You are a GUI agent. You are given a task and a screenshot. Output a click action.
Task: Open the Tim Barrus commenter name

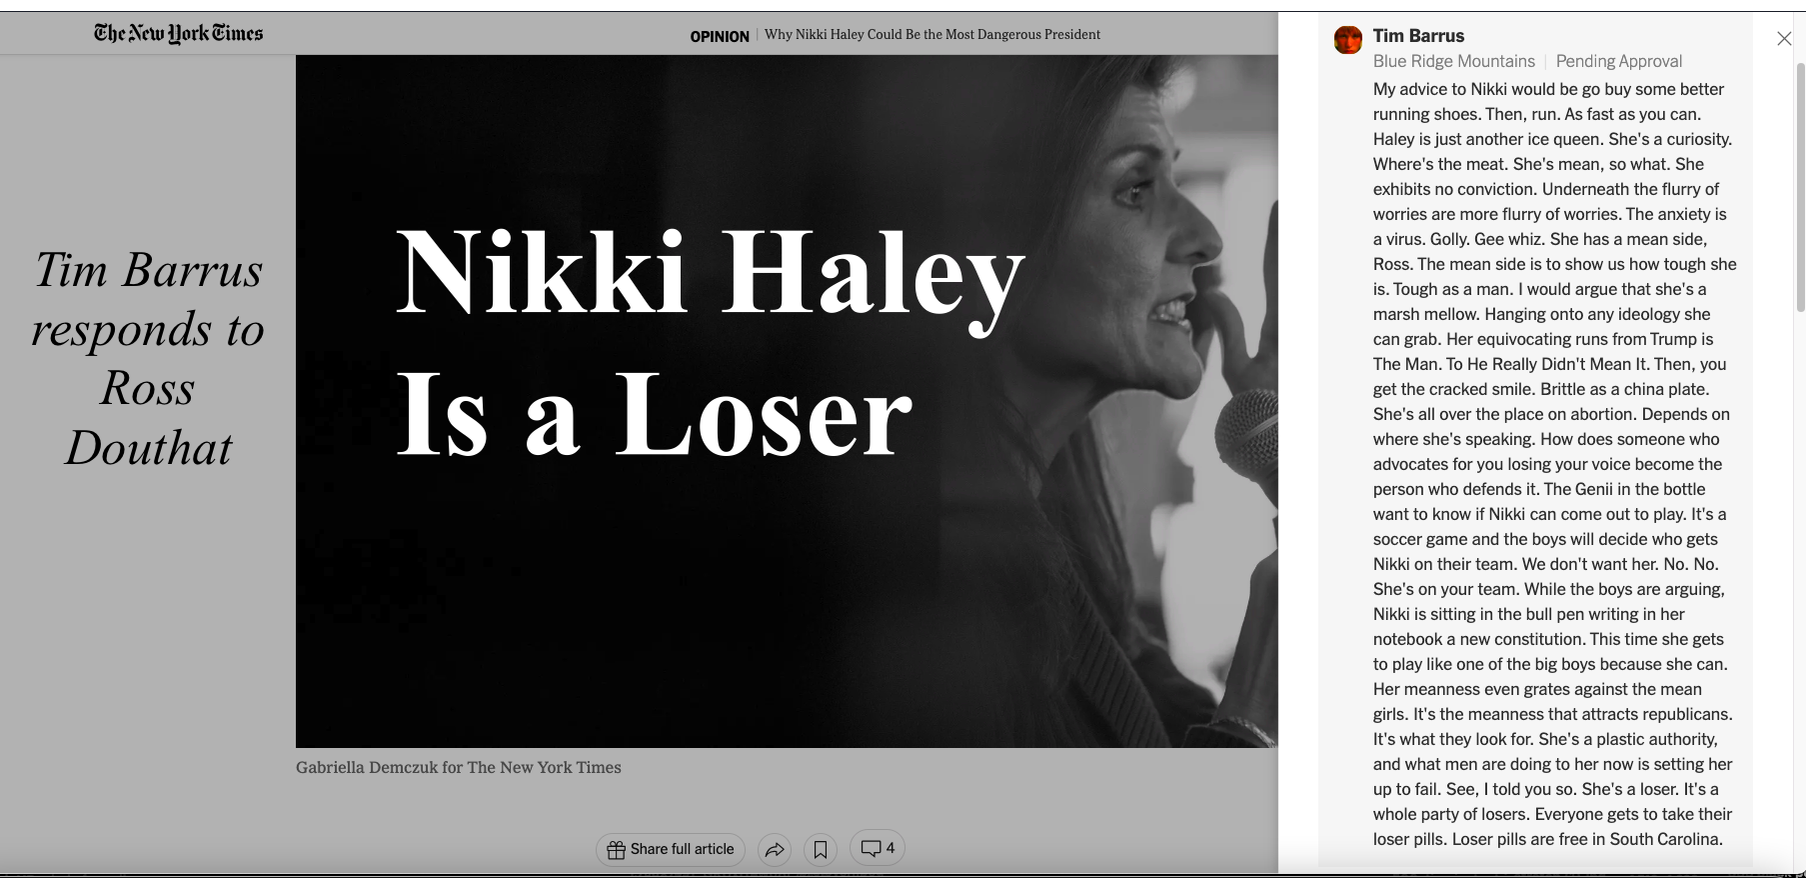coord(1418,36)
